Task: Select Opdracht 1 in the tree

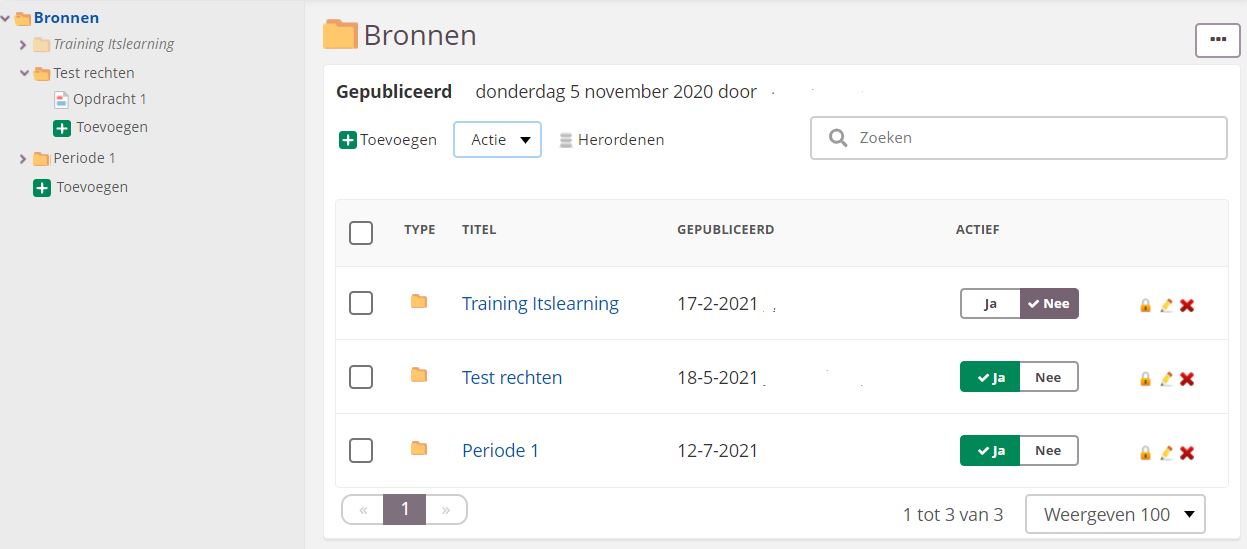Action: [x=110, y=99]
